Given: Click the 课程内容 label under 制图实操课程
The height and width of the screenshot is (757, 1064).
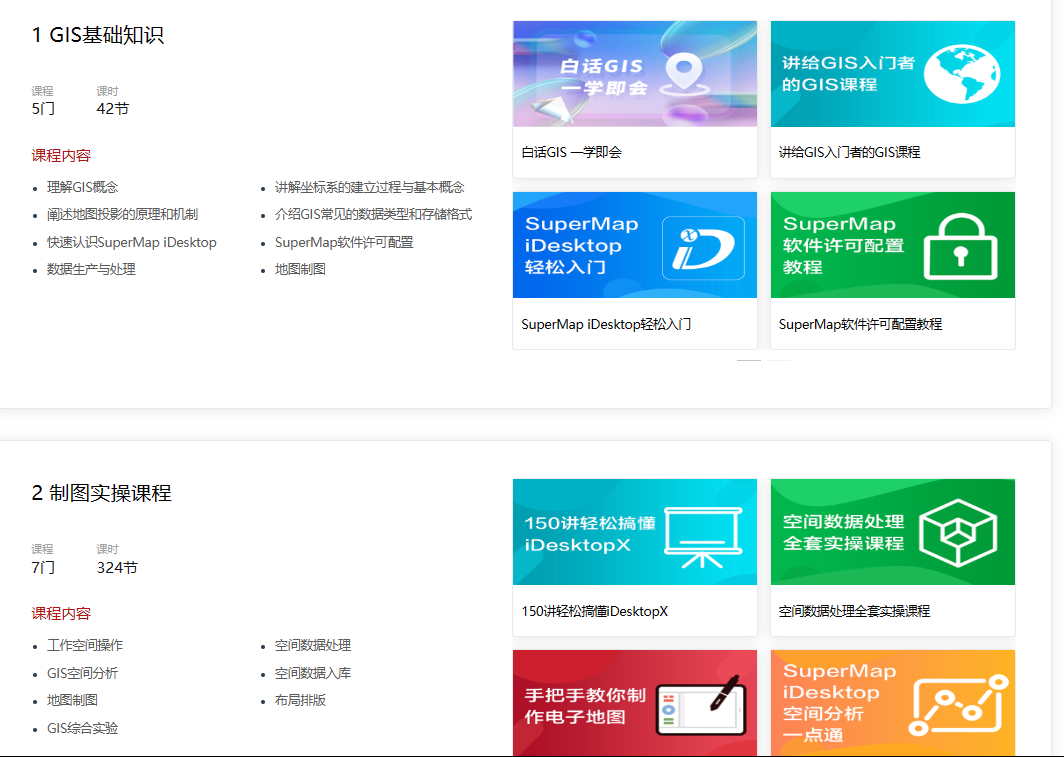Looking at the screenshot, I should tap(61, 613).
